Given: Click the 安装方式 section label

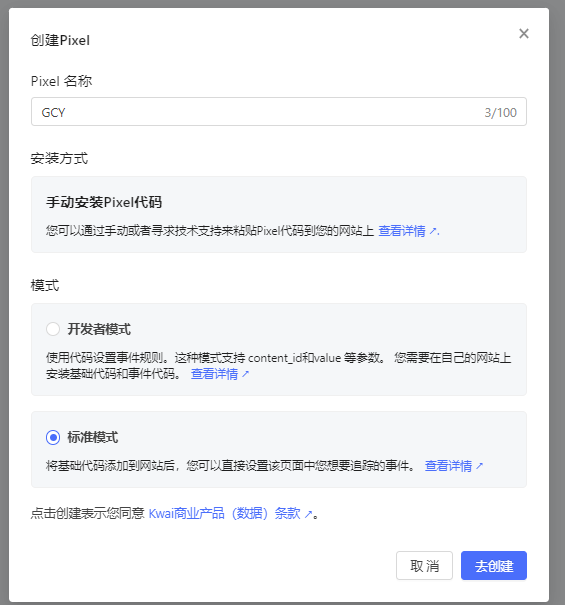Looking at the screenshot, I should (x=59, y=158).
